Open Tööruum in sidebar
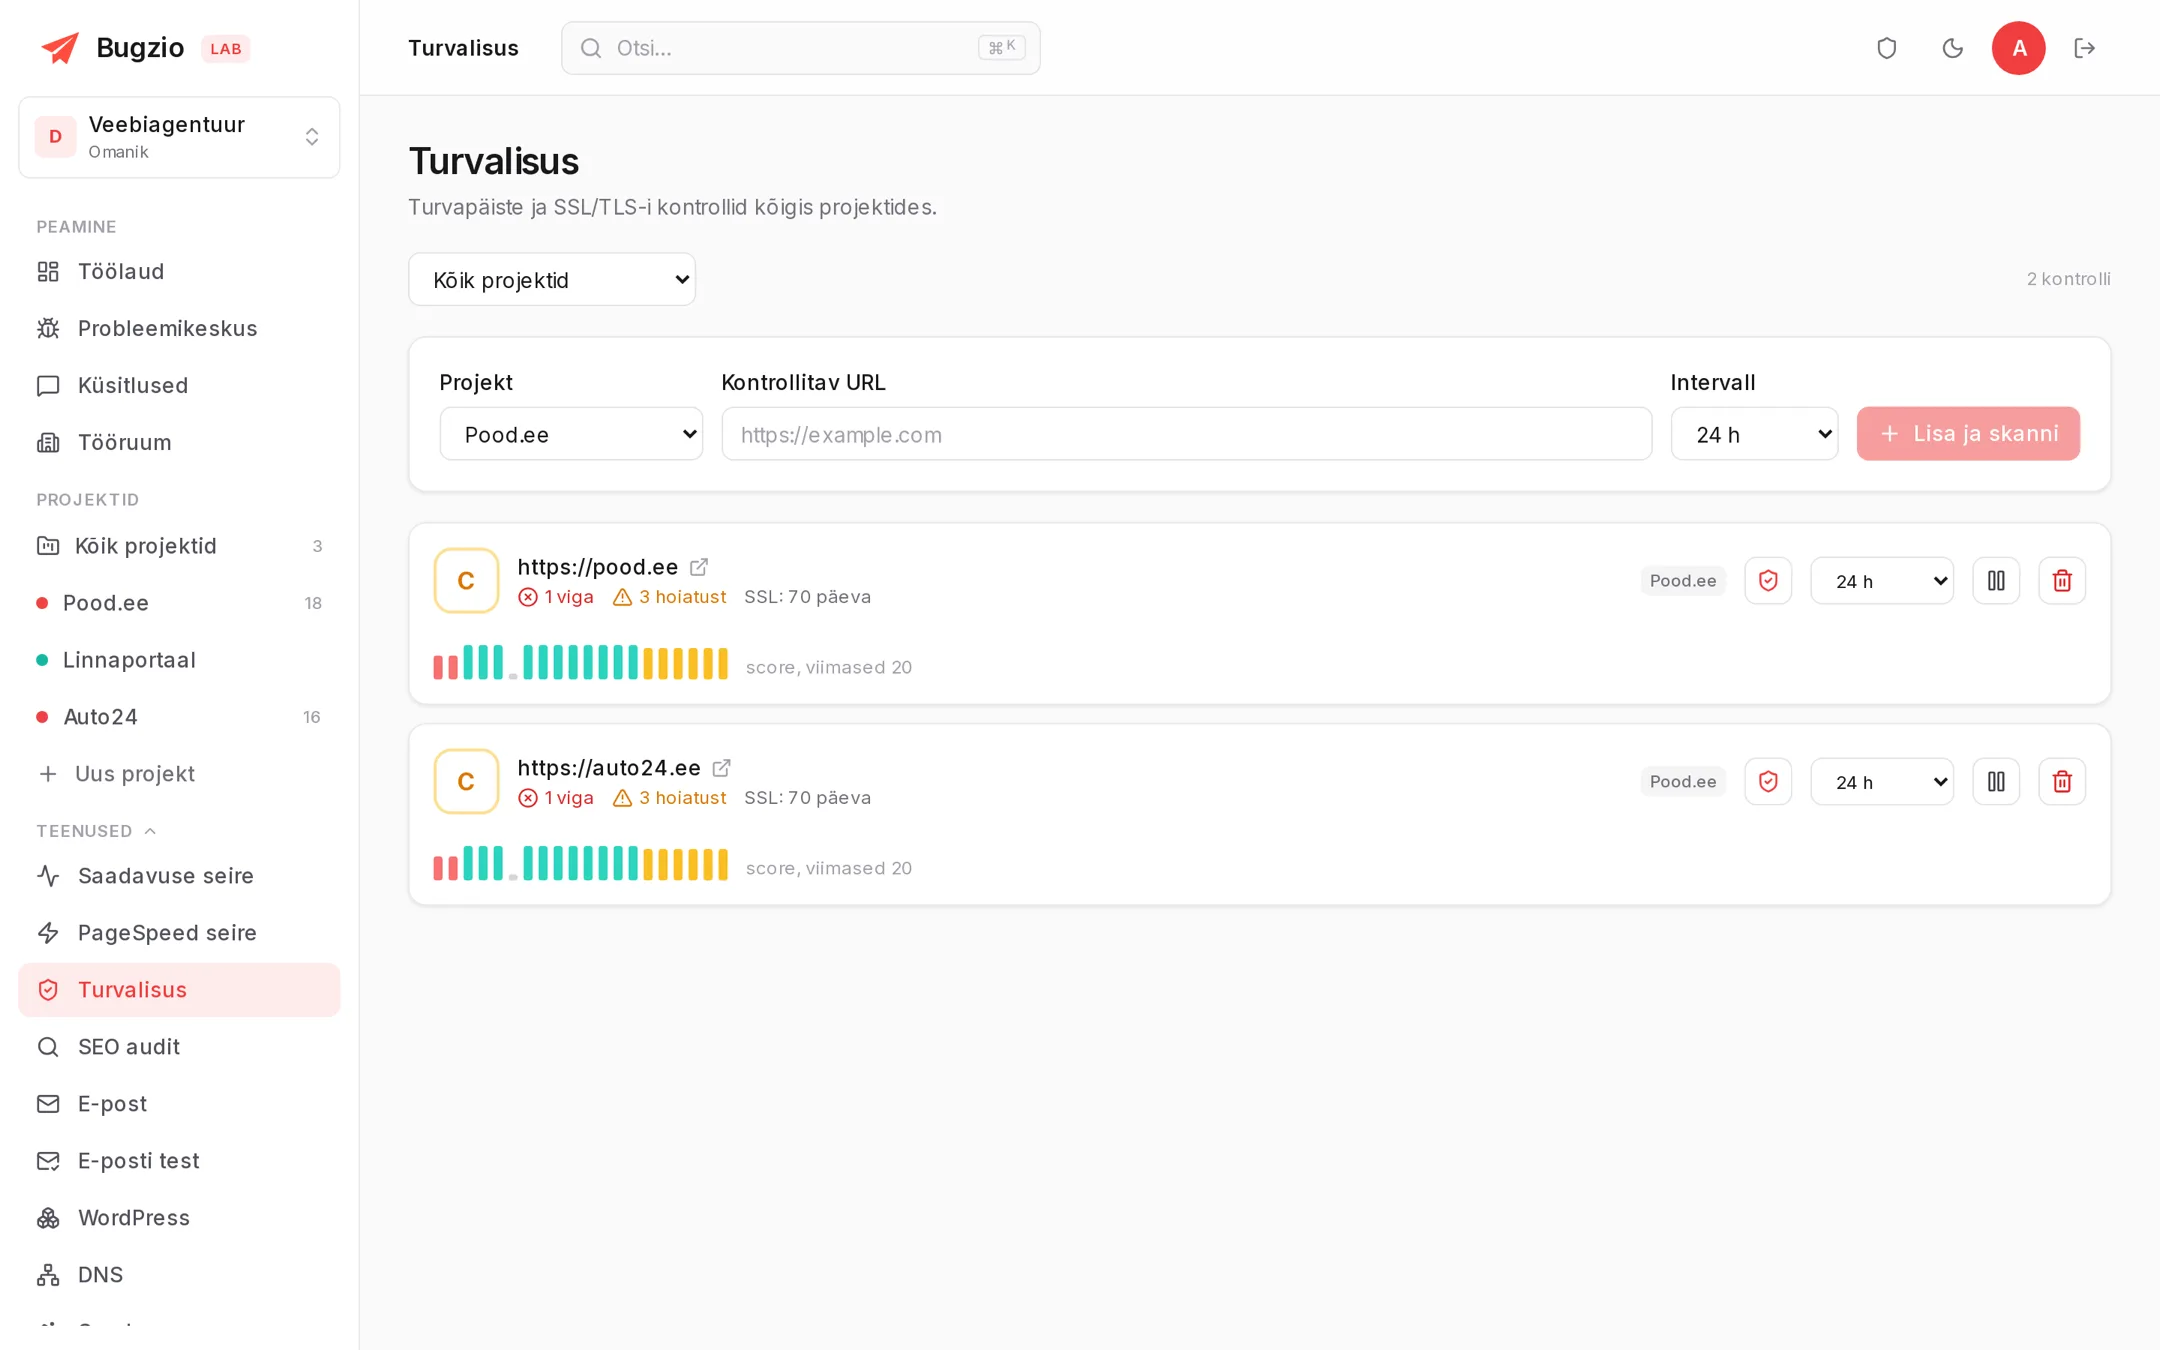 179,443
